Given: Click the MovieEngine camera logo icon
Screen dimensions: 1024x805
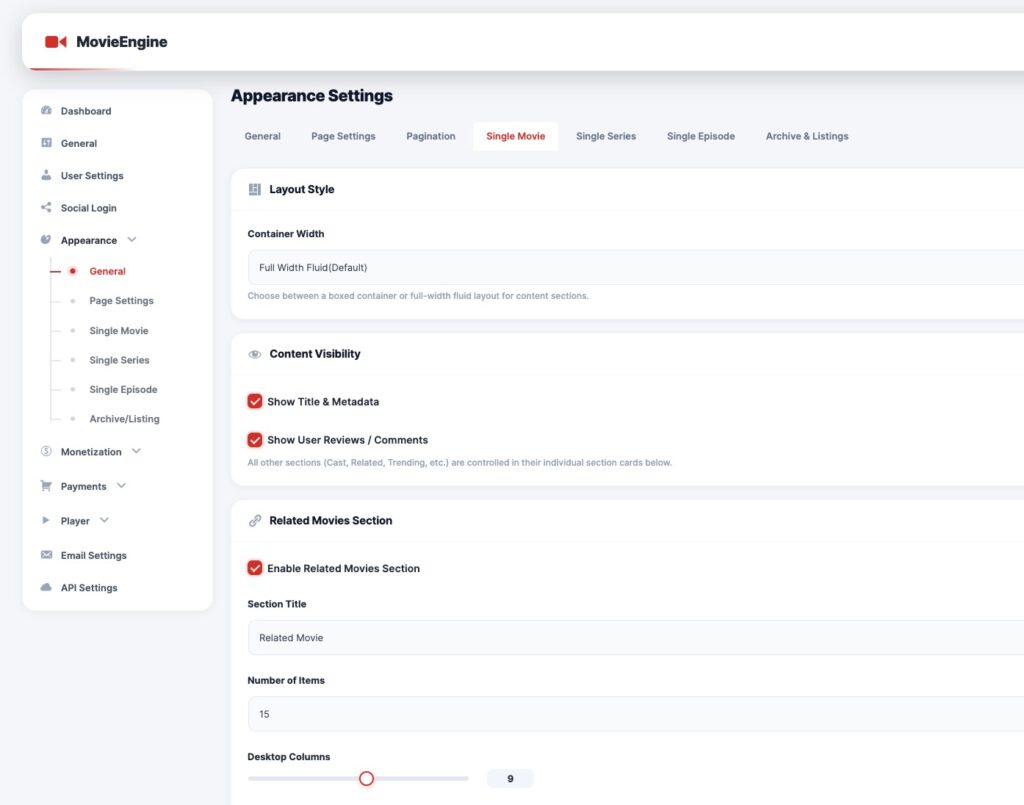Looking at the screenshot, I should (55, 42).
